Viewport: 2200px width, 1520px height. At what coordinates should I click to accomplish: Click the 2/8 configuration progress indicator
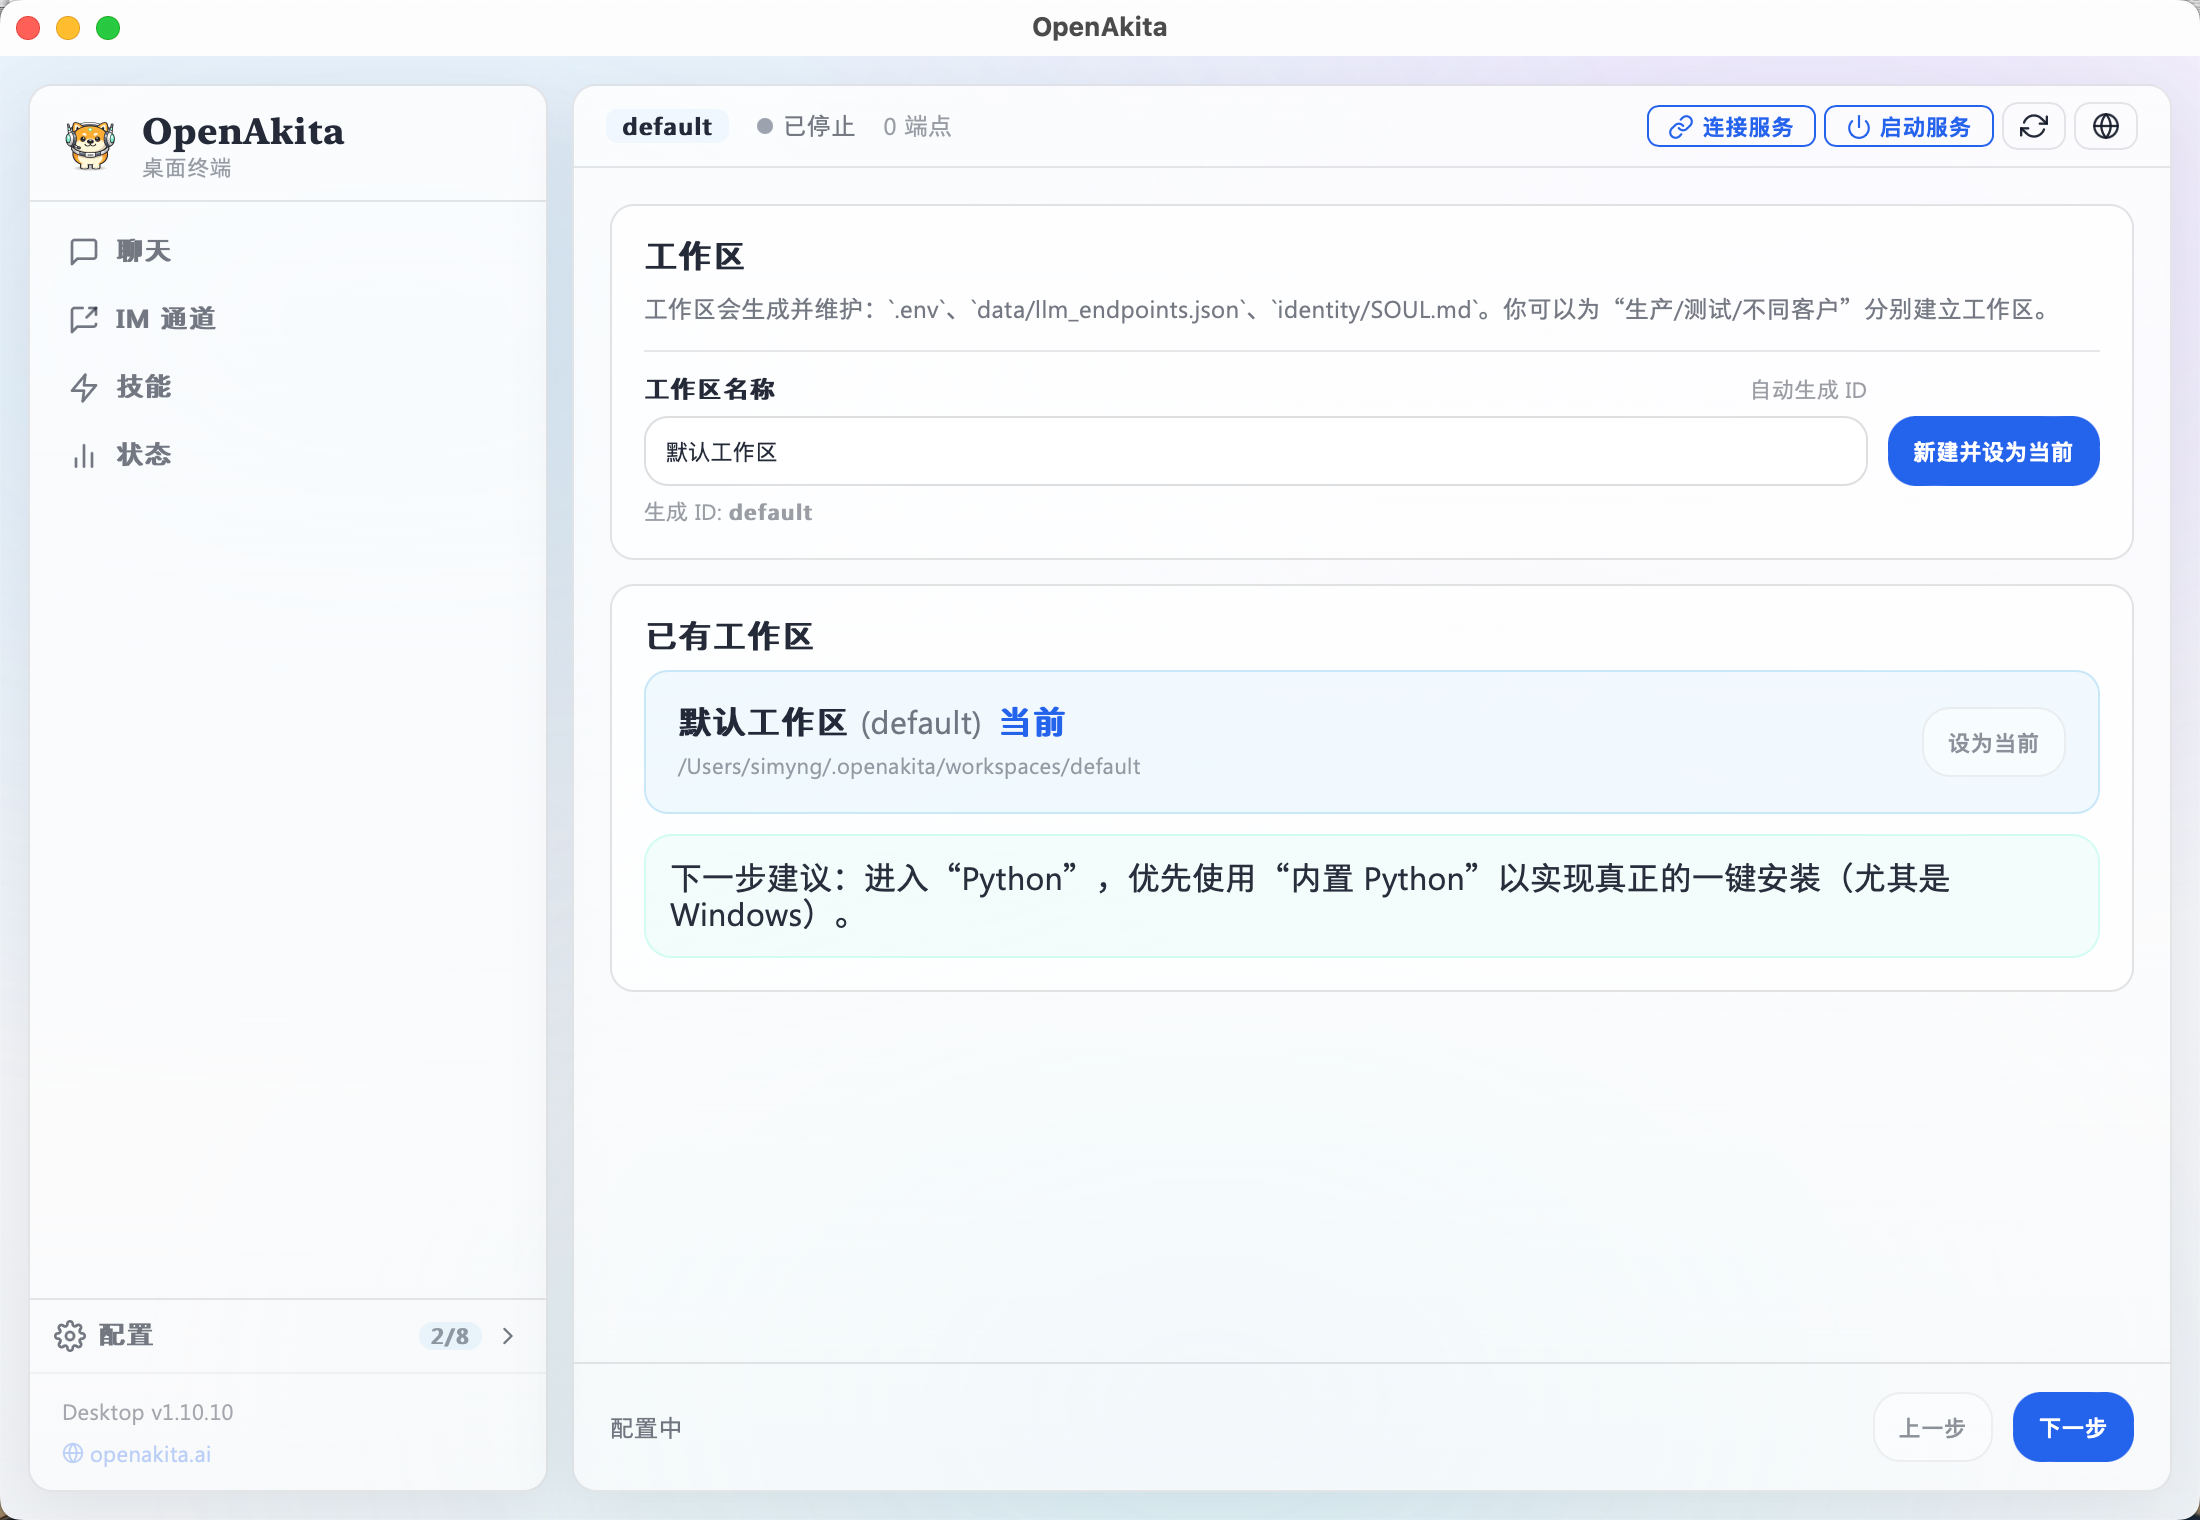450,1336
